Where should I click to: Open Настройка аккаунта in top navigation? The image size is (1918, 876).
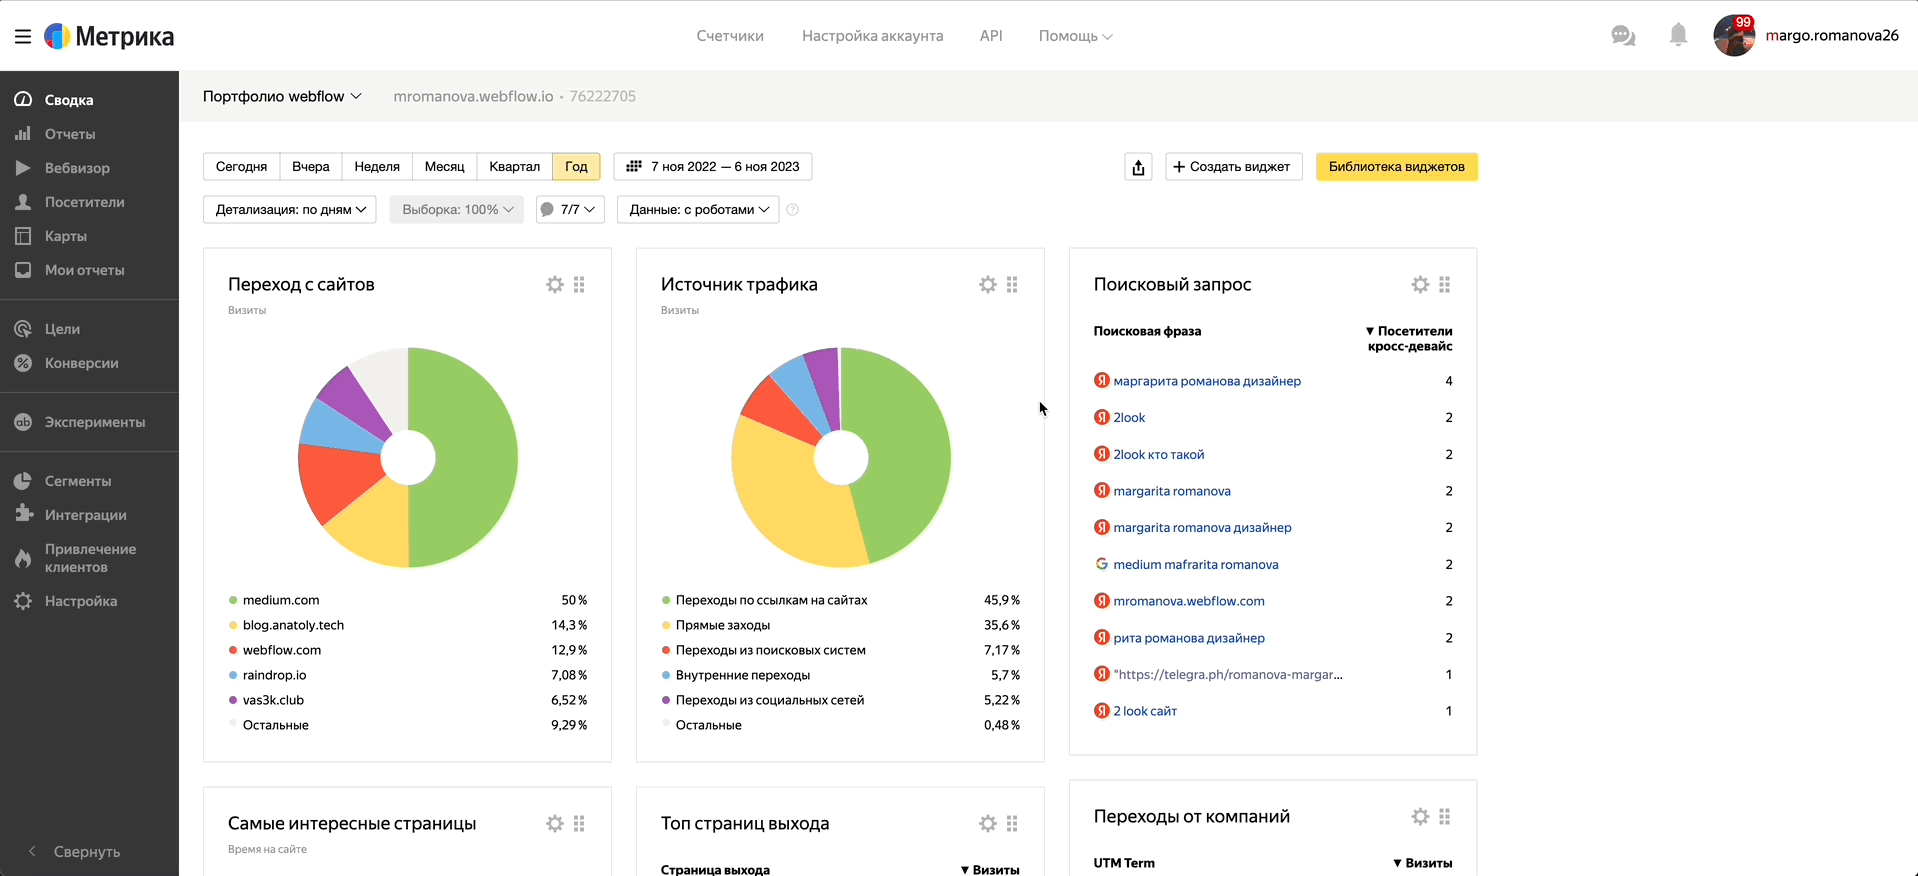pos(872,36)
